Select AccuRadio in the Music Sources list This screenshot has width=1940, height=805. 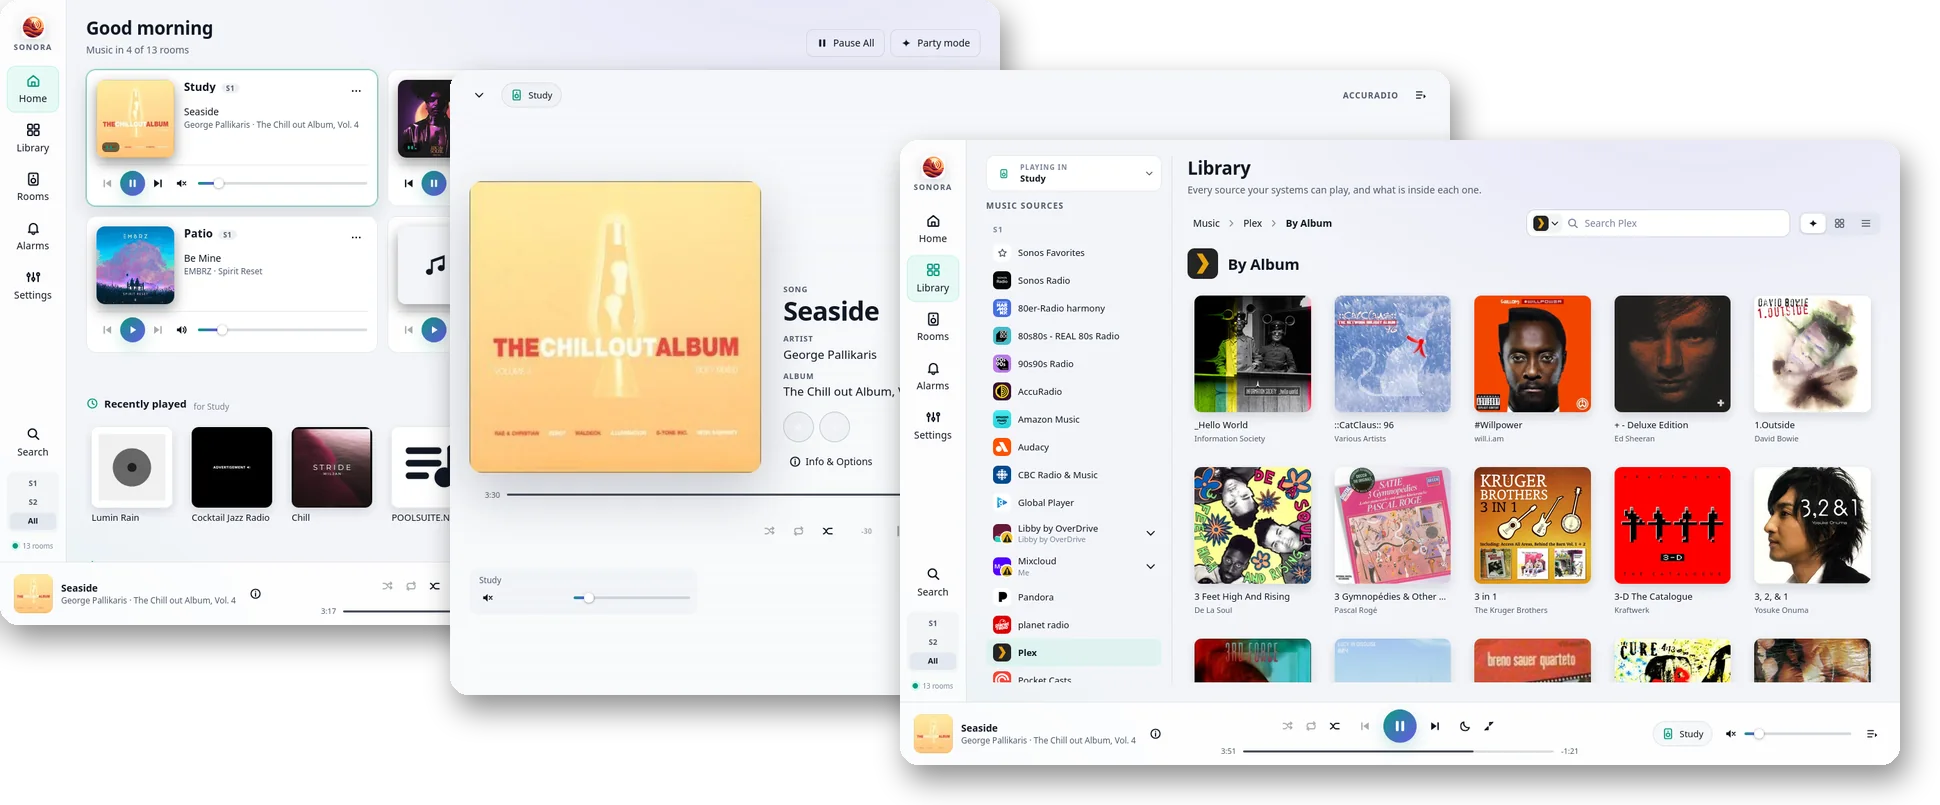[x=1074, y=391]
